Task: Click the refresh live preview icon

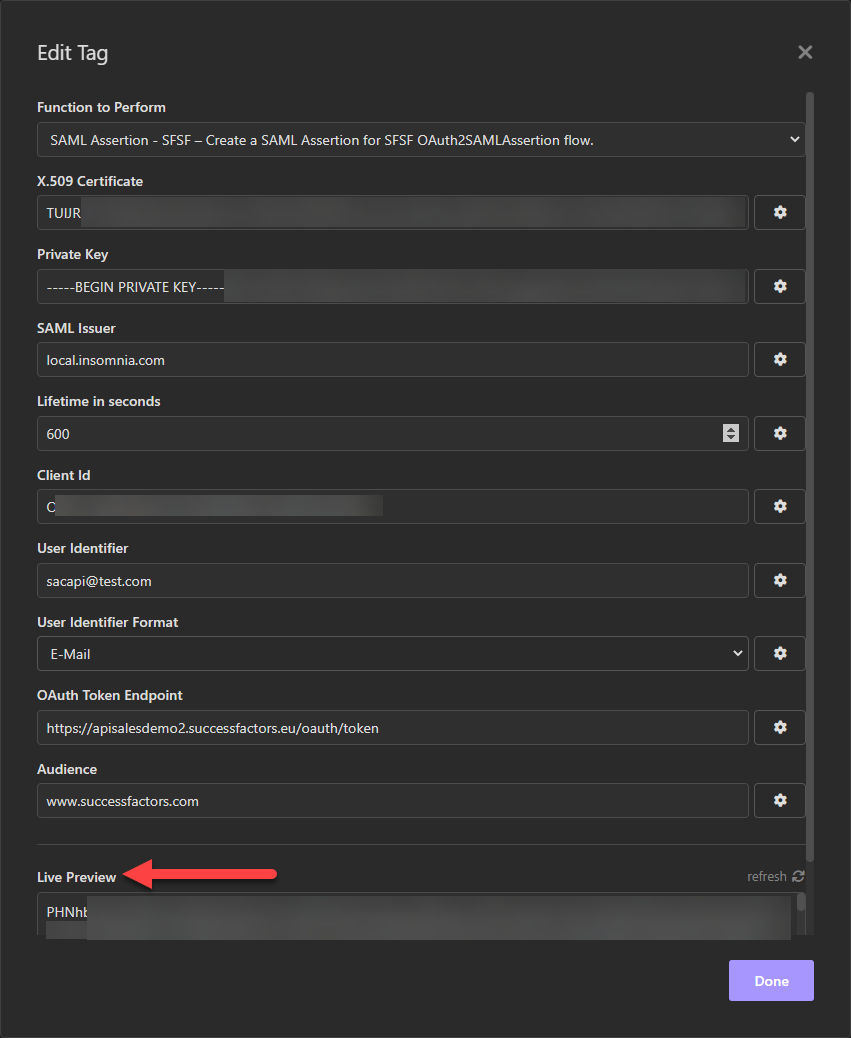Action: 798,876
